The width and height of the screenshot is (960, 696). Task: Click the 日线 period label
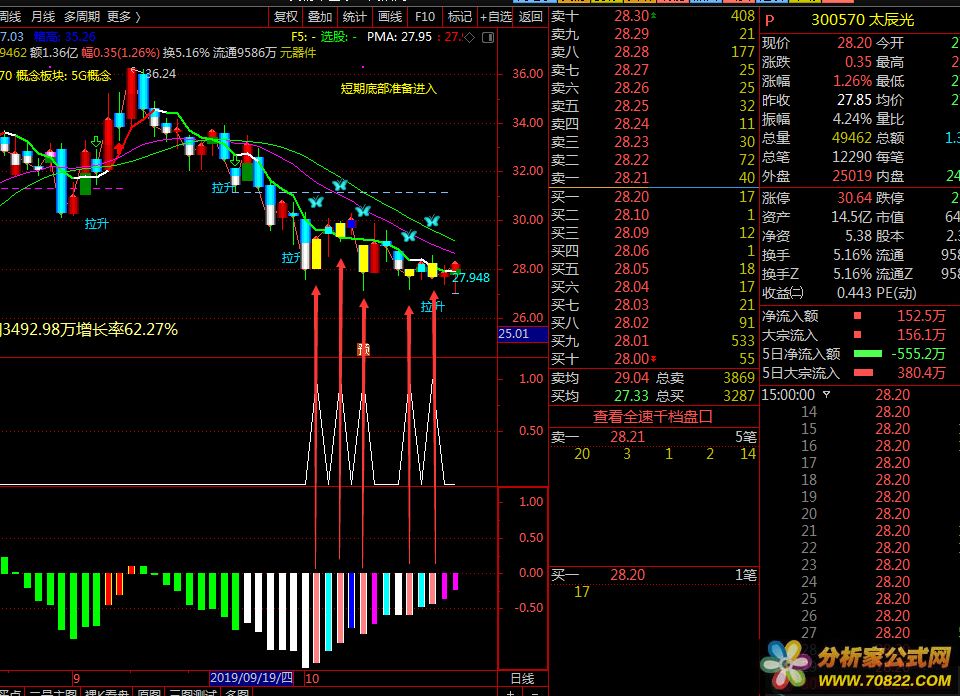pos(522,678)
